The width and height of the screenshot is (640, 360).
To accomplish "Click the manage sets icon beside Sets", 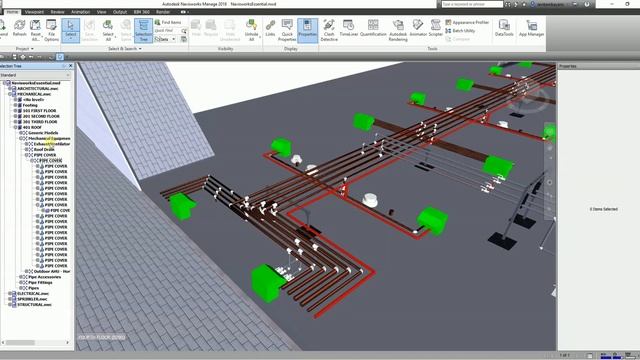I will coord(184,39).
